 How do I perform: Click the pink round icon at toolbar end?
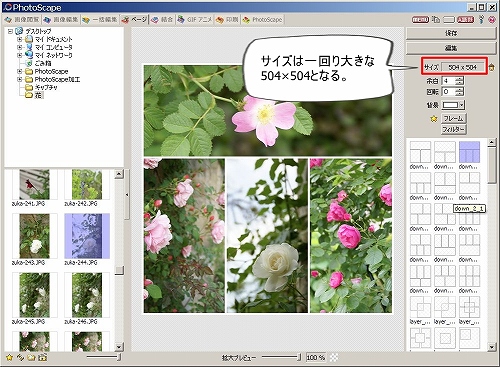[x=492, y=20]
